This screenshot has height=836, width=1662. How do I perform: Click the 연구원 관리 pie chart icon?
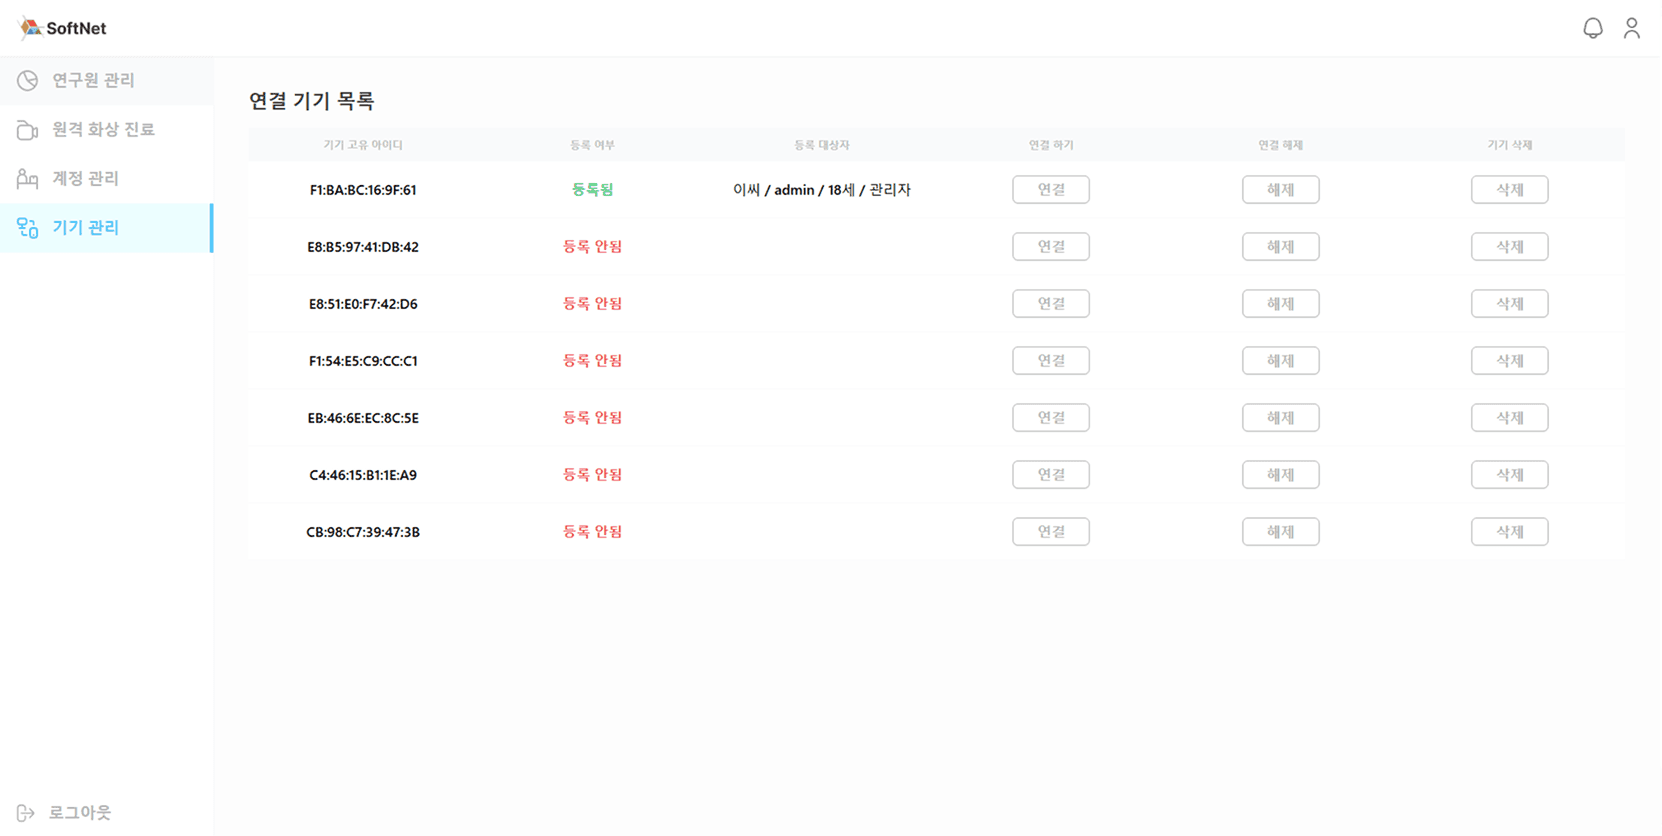click(x=27, y=80)
